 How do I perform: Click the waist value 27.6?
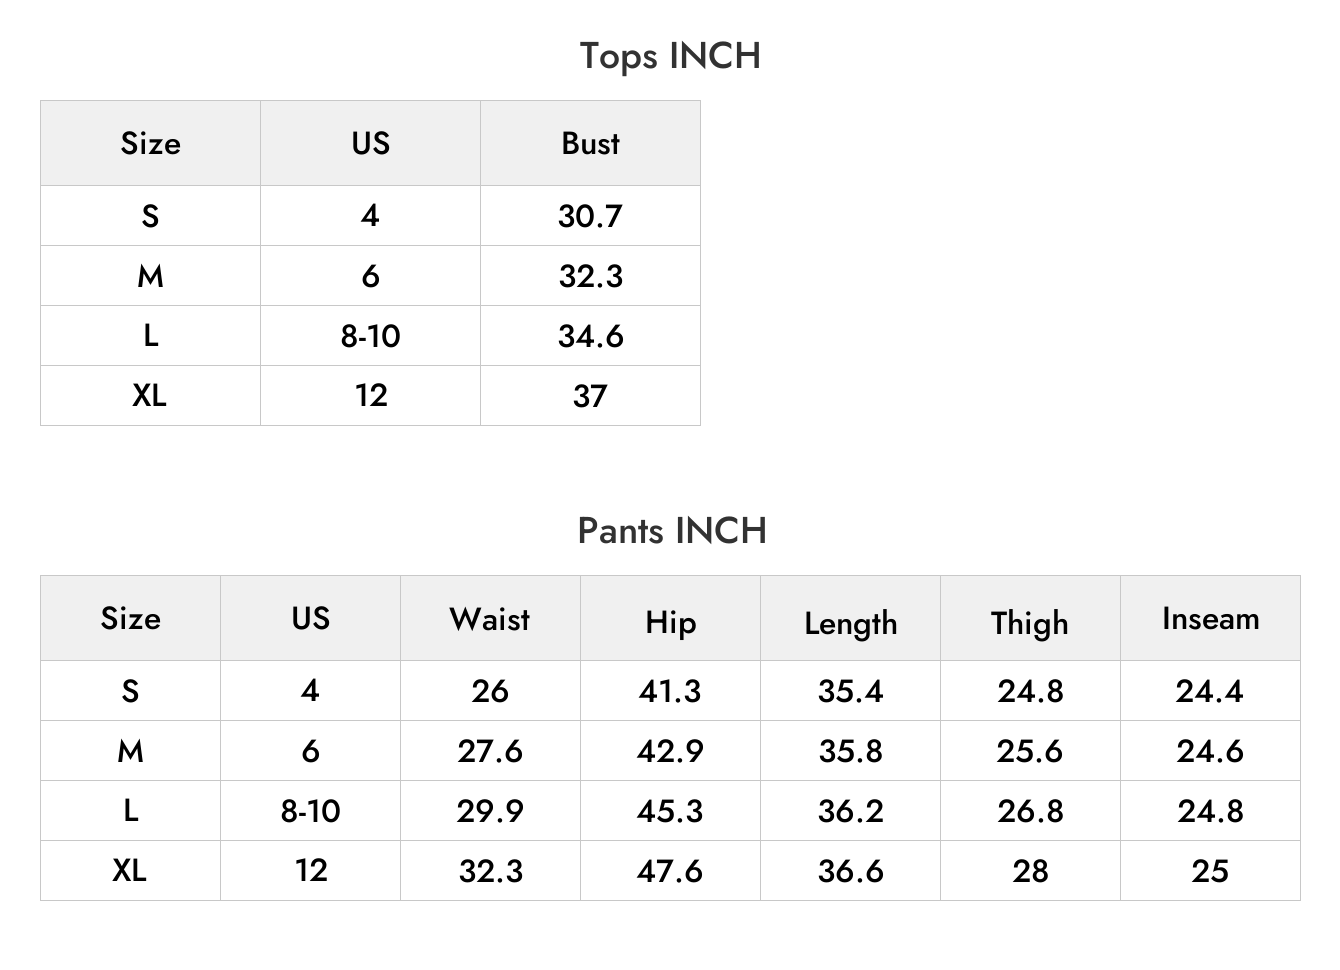490,751
